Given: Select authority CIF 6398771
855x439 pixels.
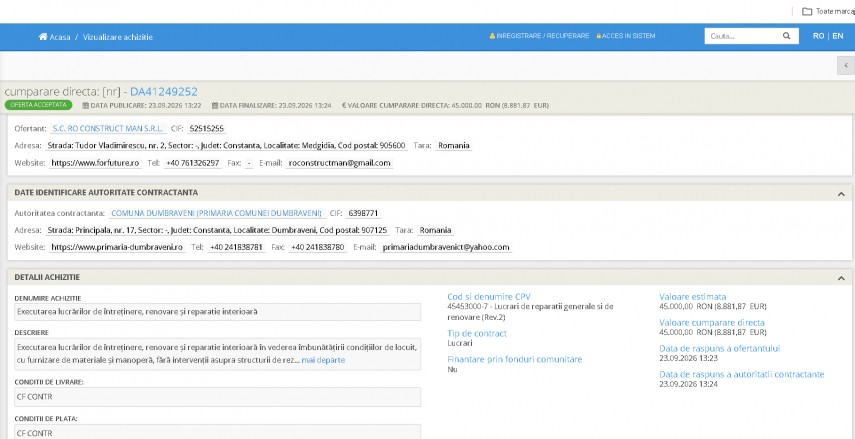Looking at the screenshot, I should pos(363,213).
